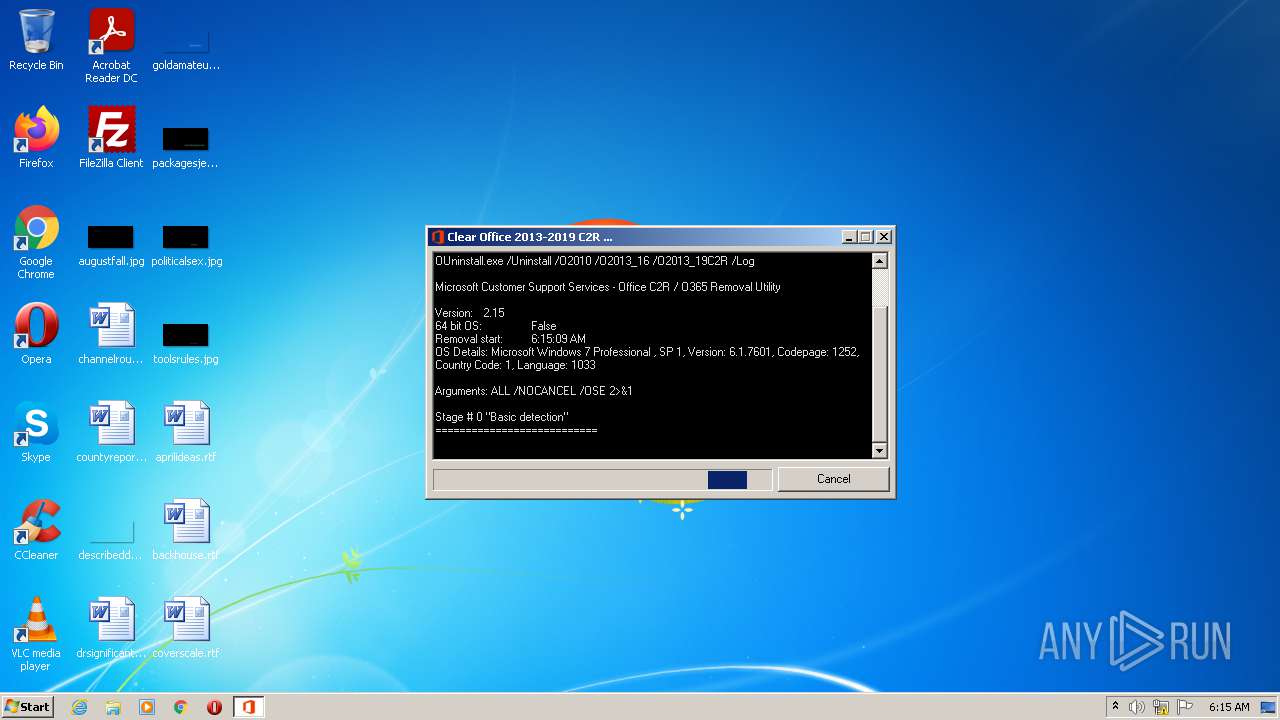Click the removal progress bar
1280x720 pixels.
[603, 480]
